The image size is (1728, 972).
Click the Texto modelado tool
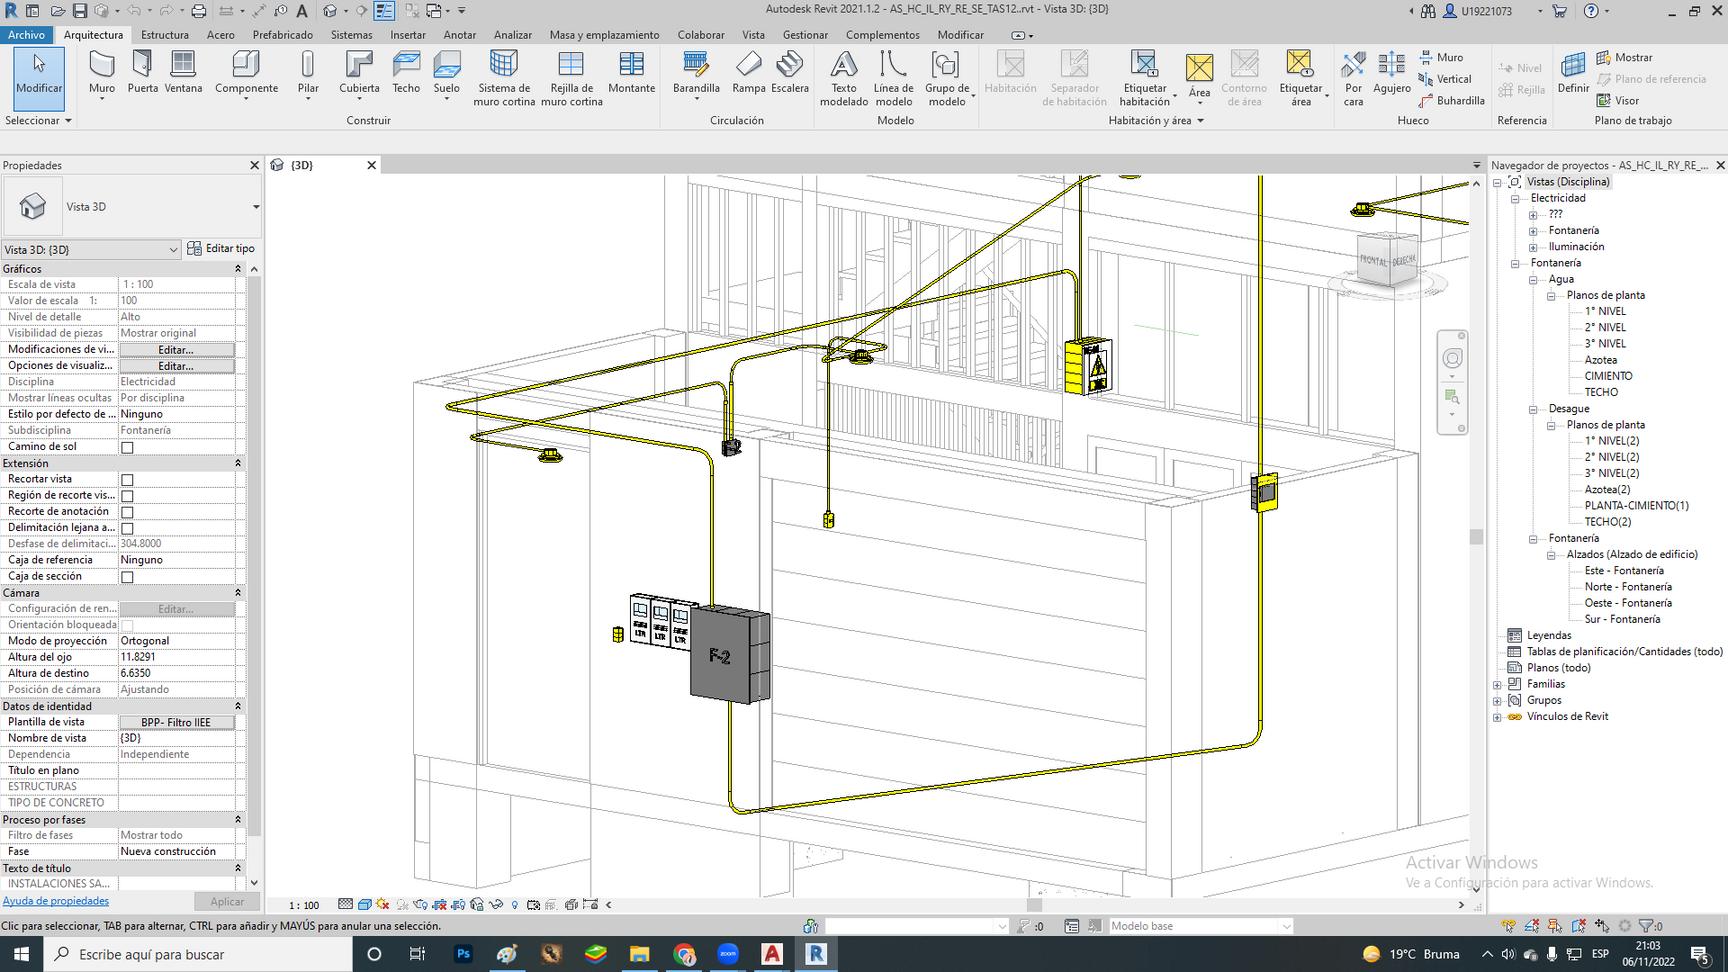coord(844,78)
